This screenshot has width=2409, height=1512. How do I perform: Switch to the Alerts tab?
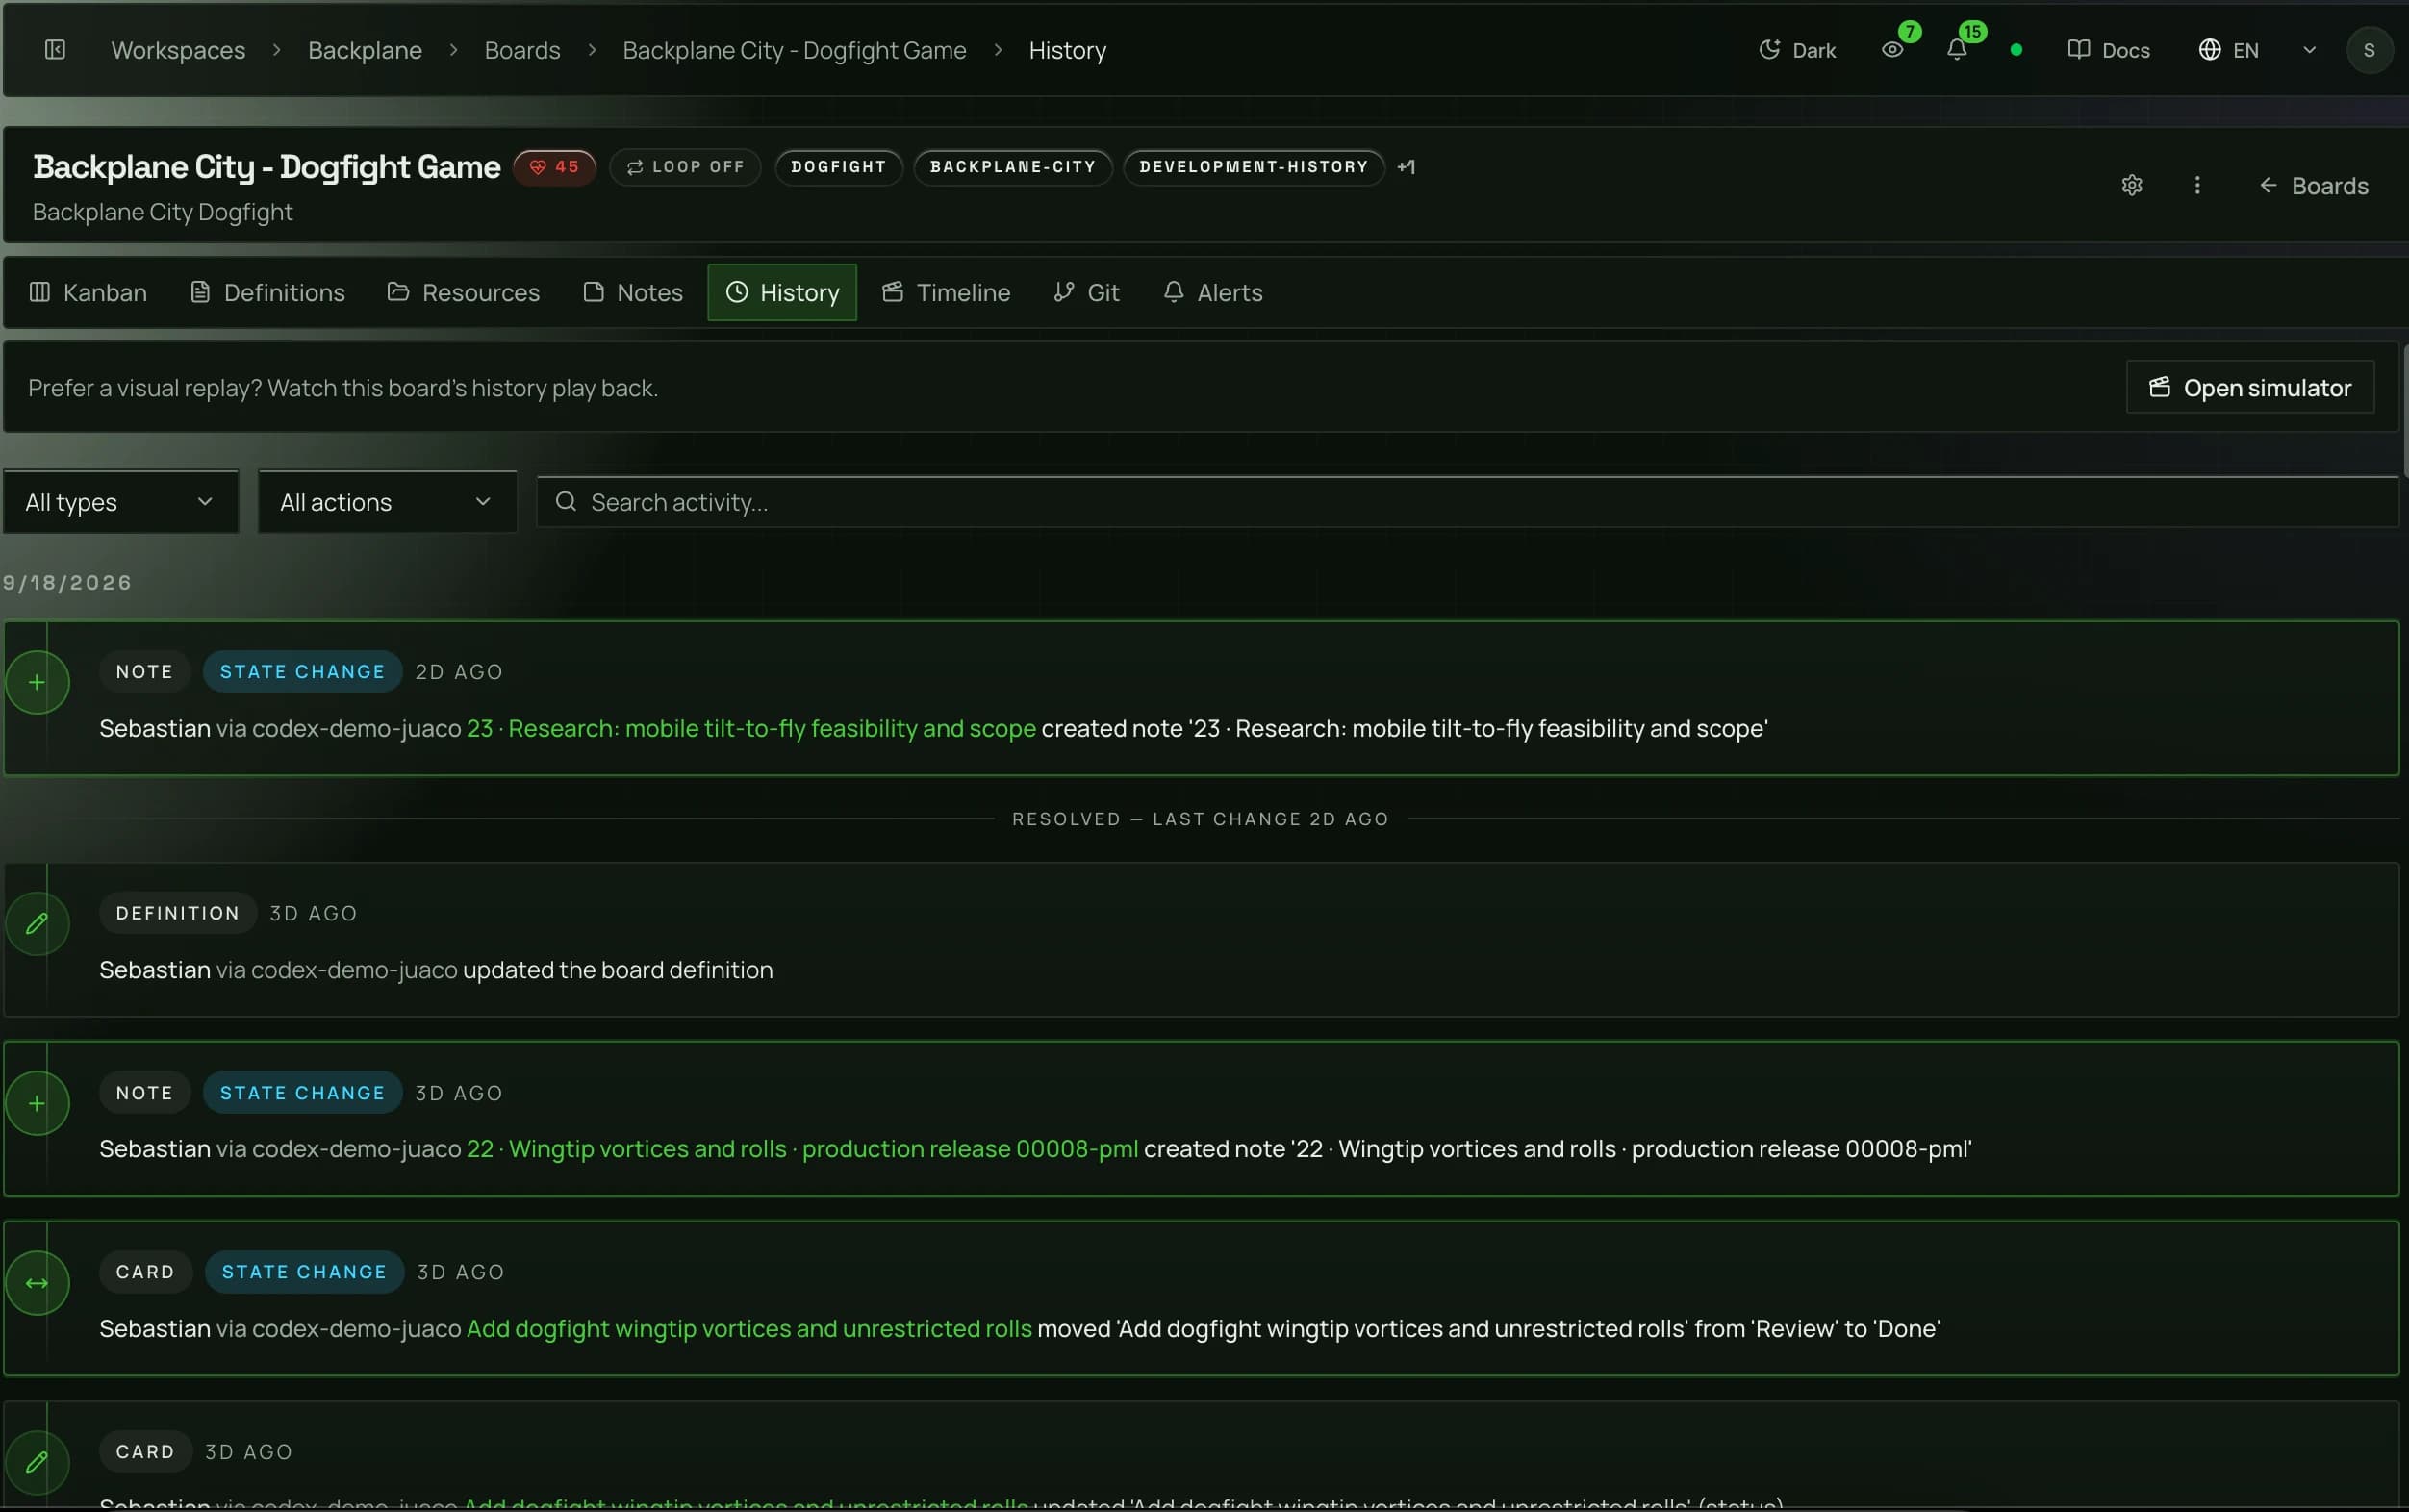(1212, 292)
